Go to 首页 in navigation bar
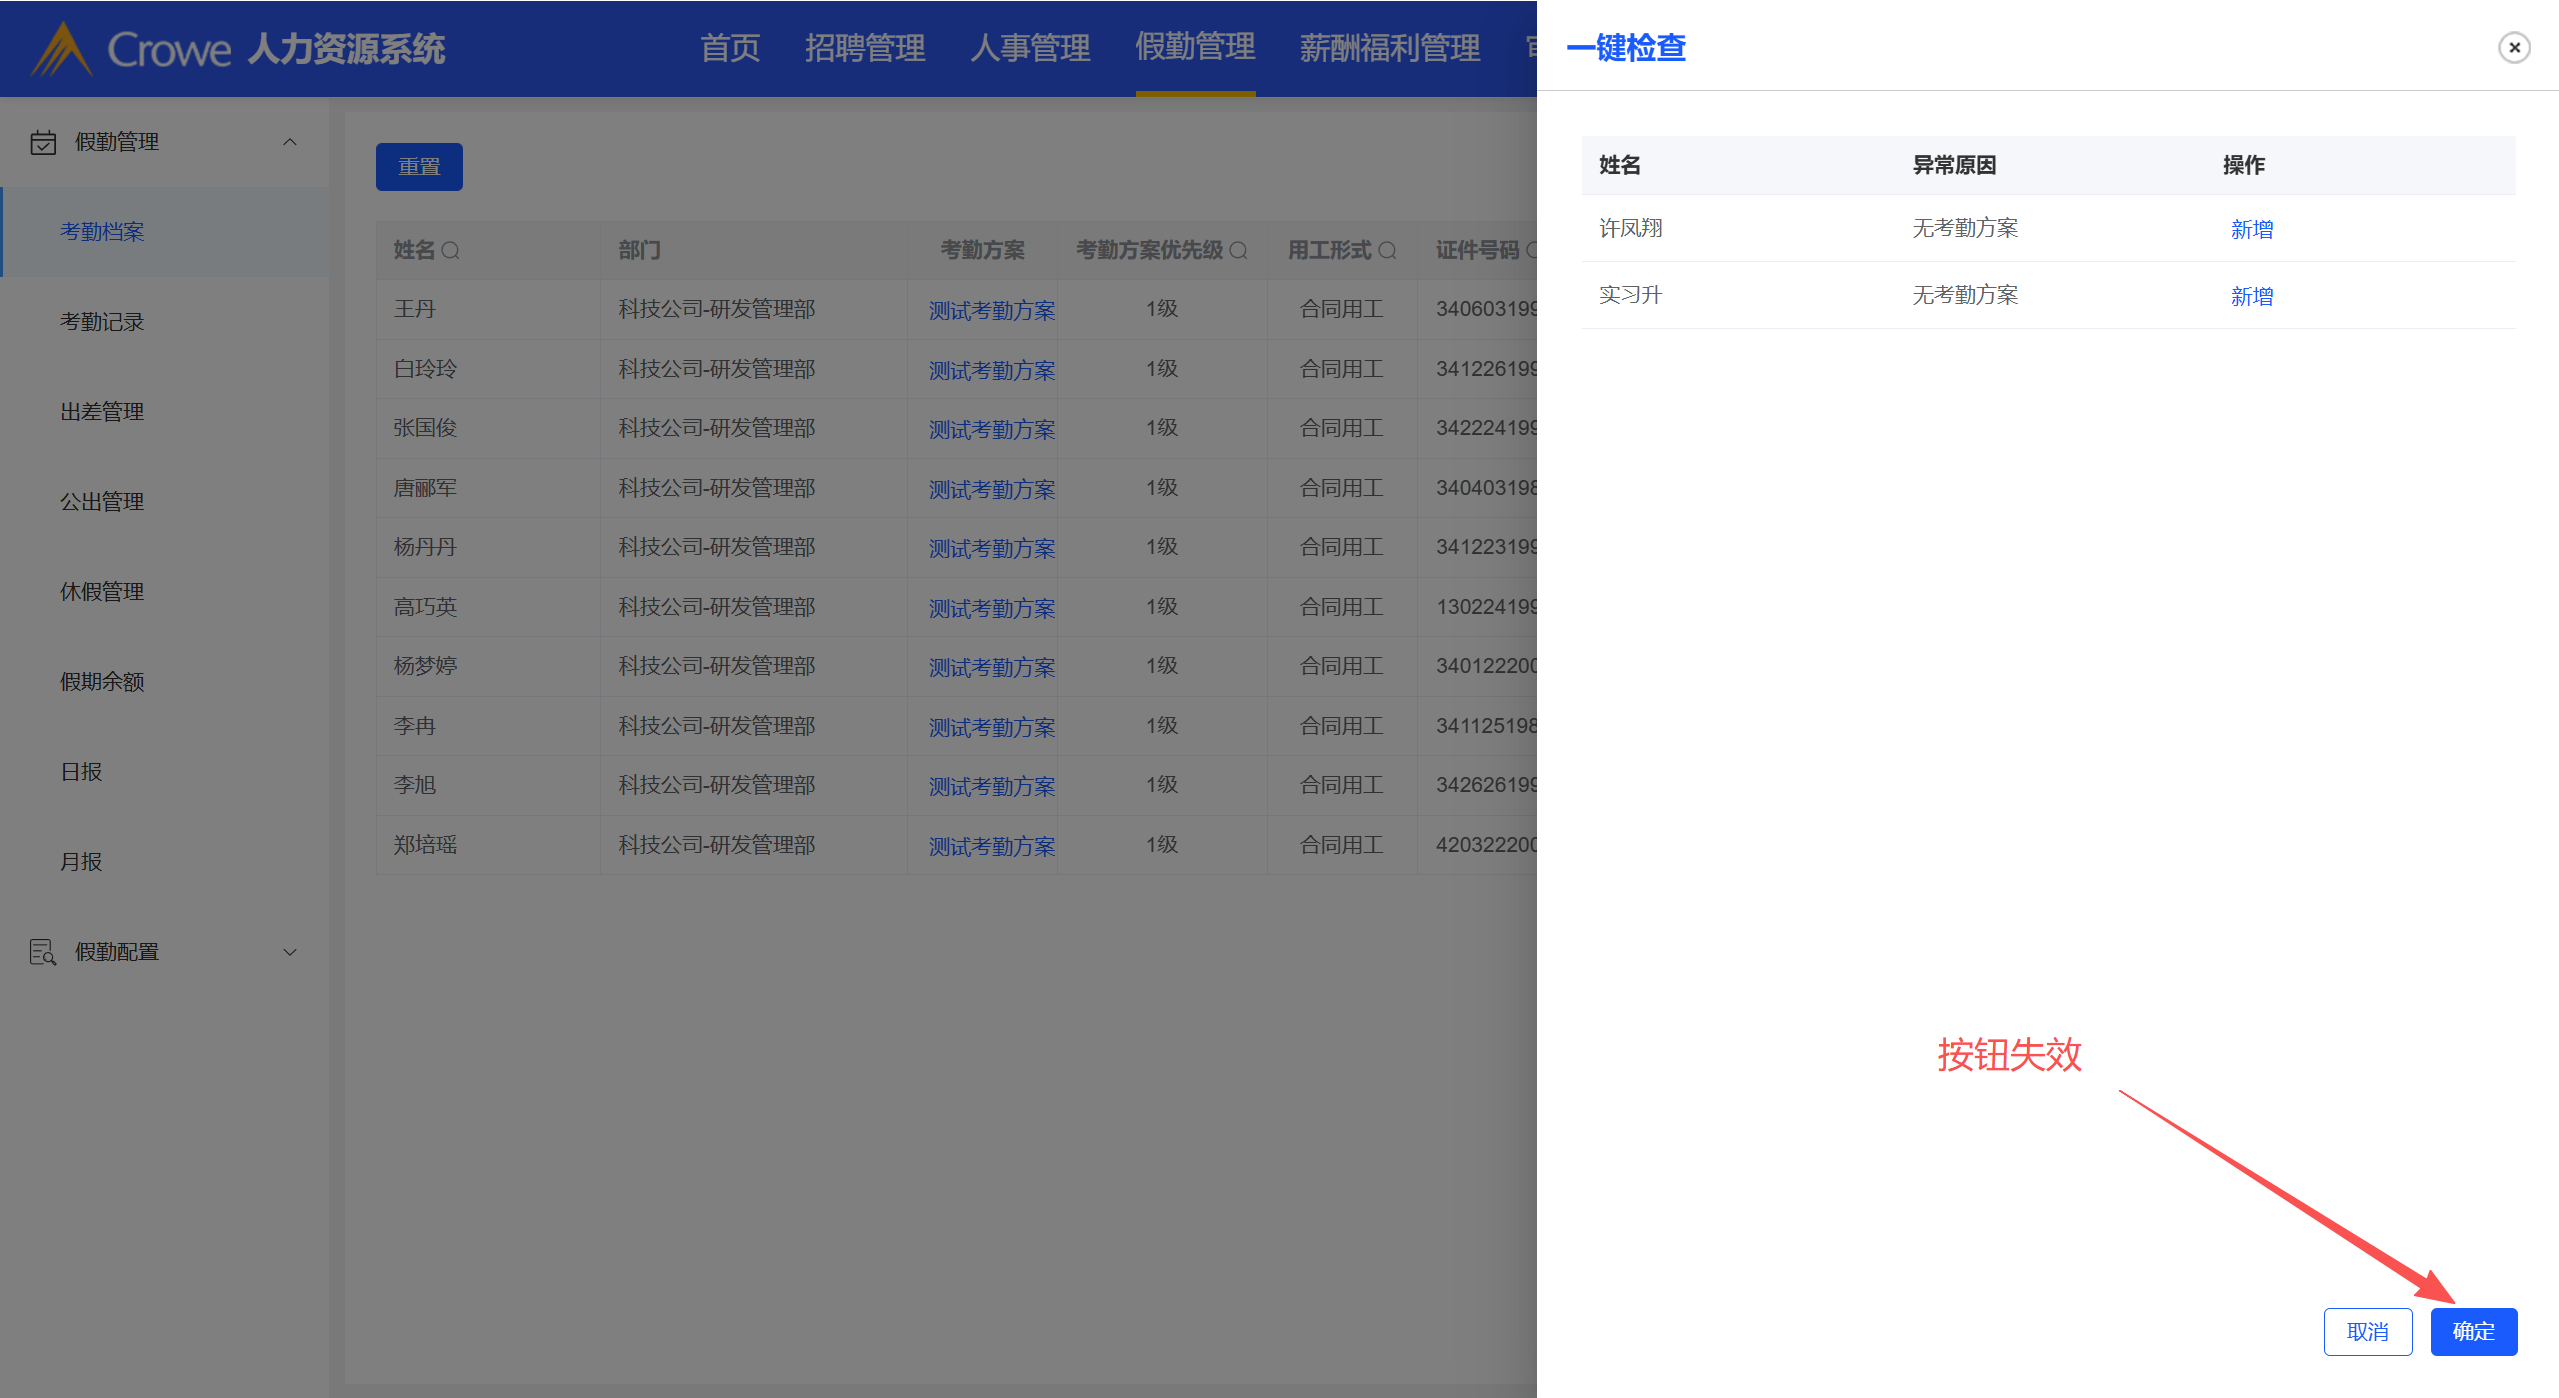 click(x=729, y=47)
